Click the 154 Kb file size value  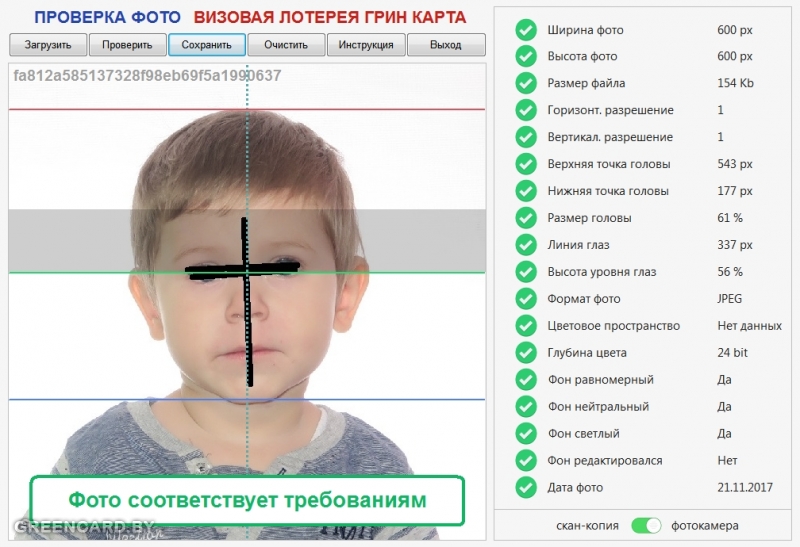click(735, 83)
